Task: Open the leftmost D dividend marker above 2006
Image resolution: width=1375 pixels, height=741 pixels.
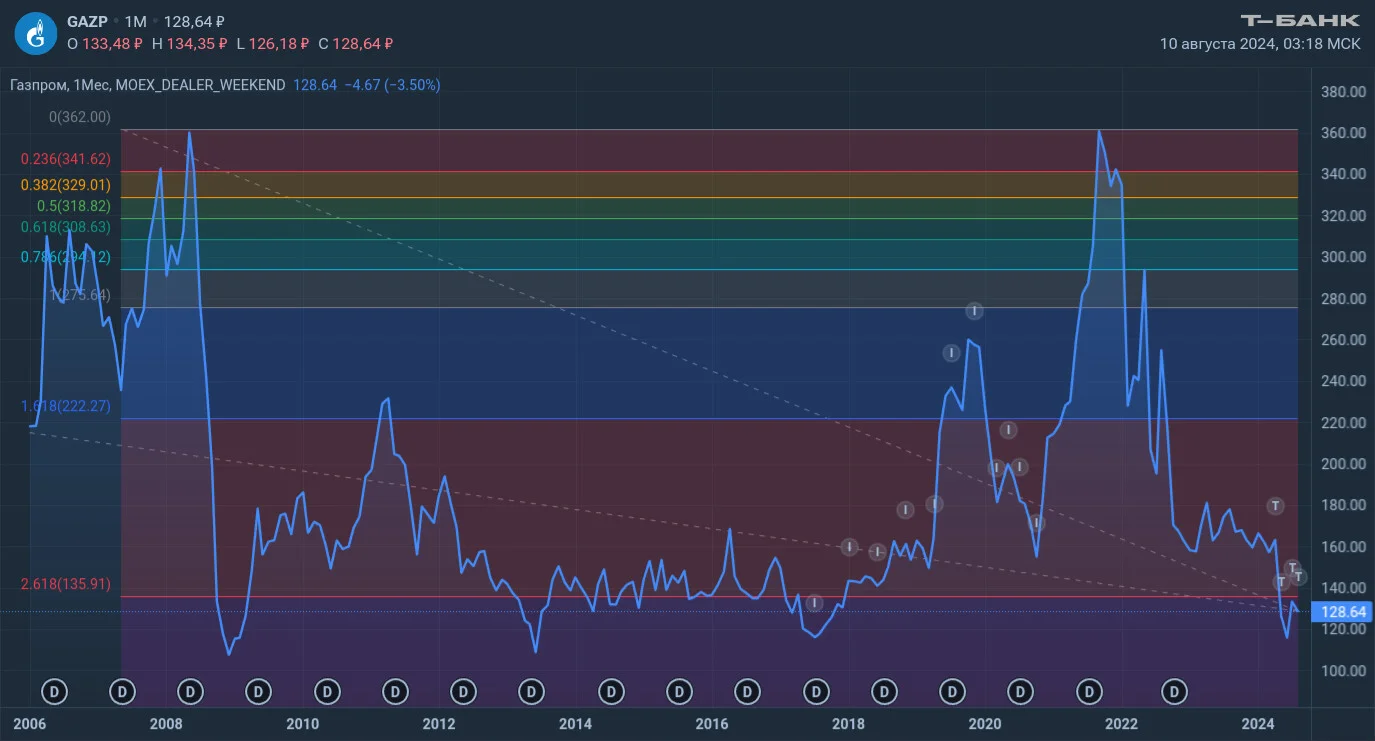Action: 54,691
